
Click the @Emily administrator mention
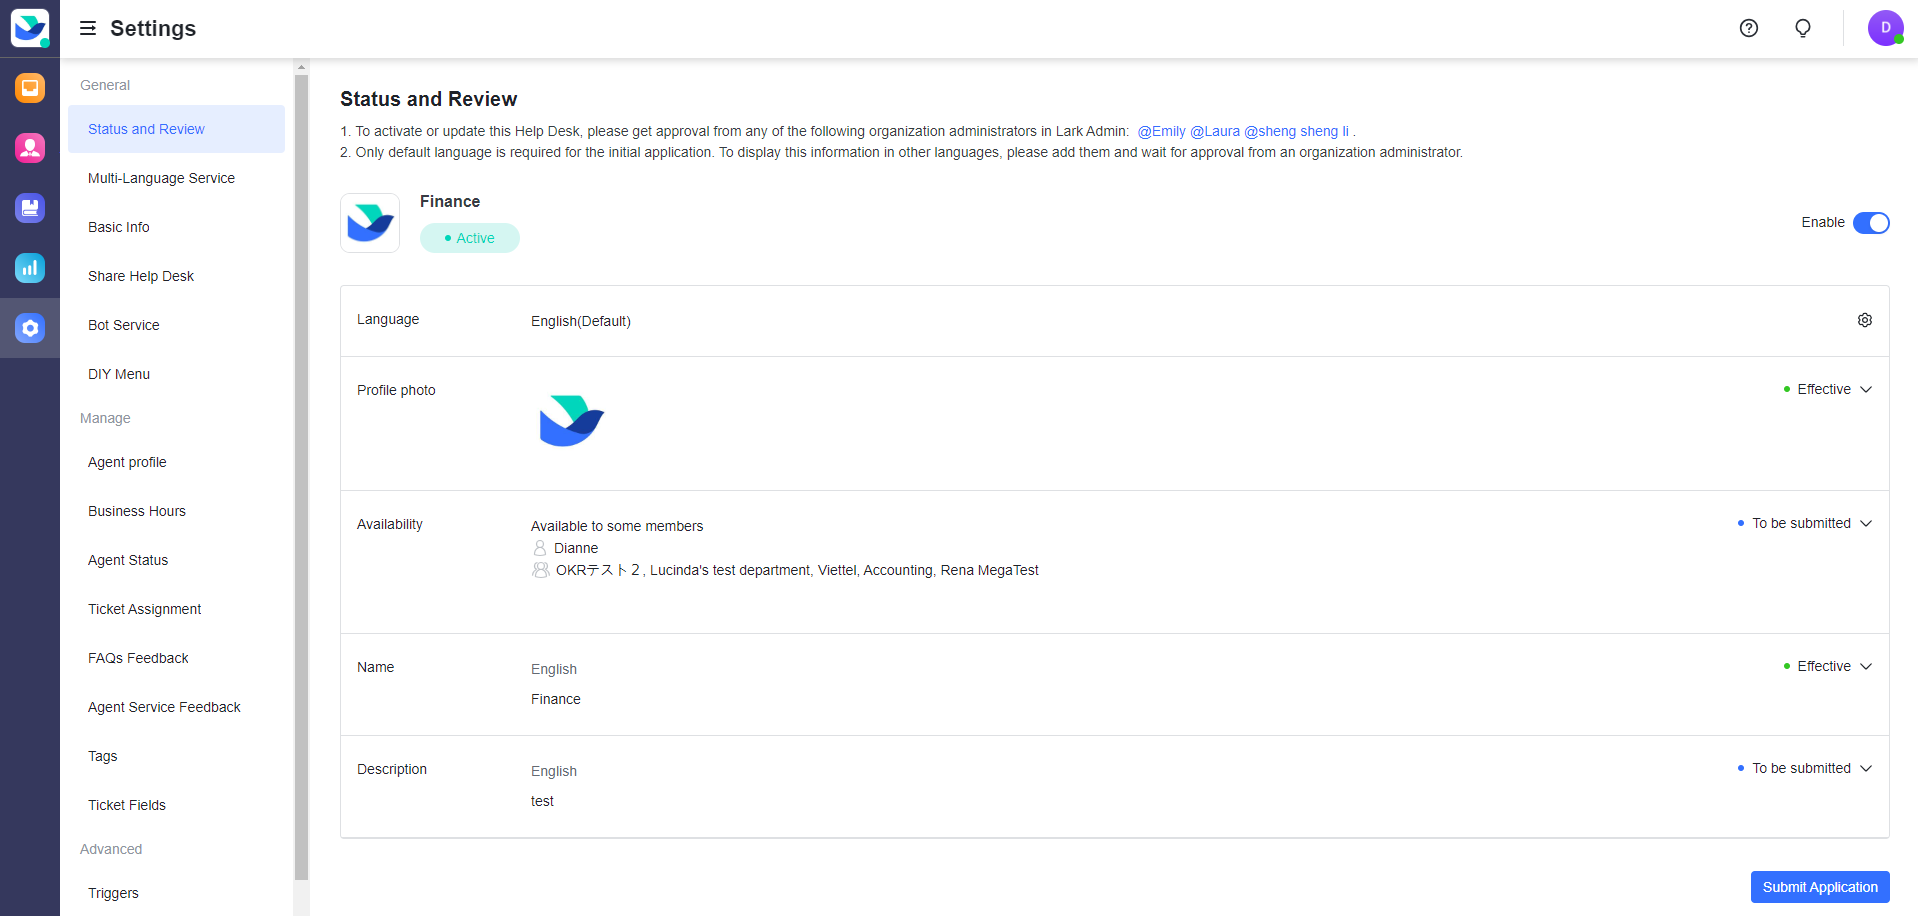[1161, 131]
